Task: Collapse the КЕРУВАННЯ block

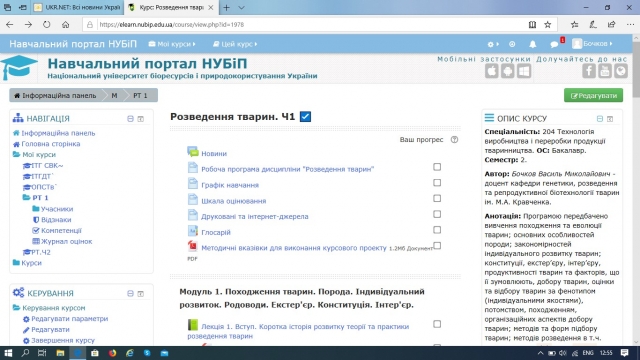Action: coord(130,293)
